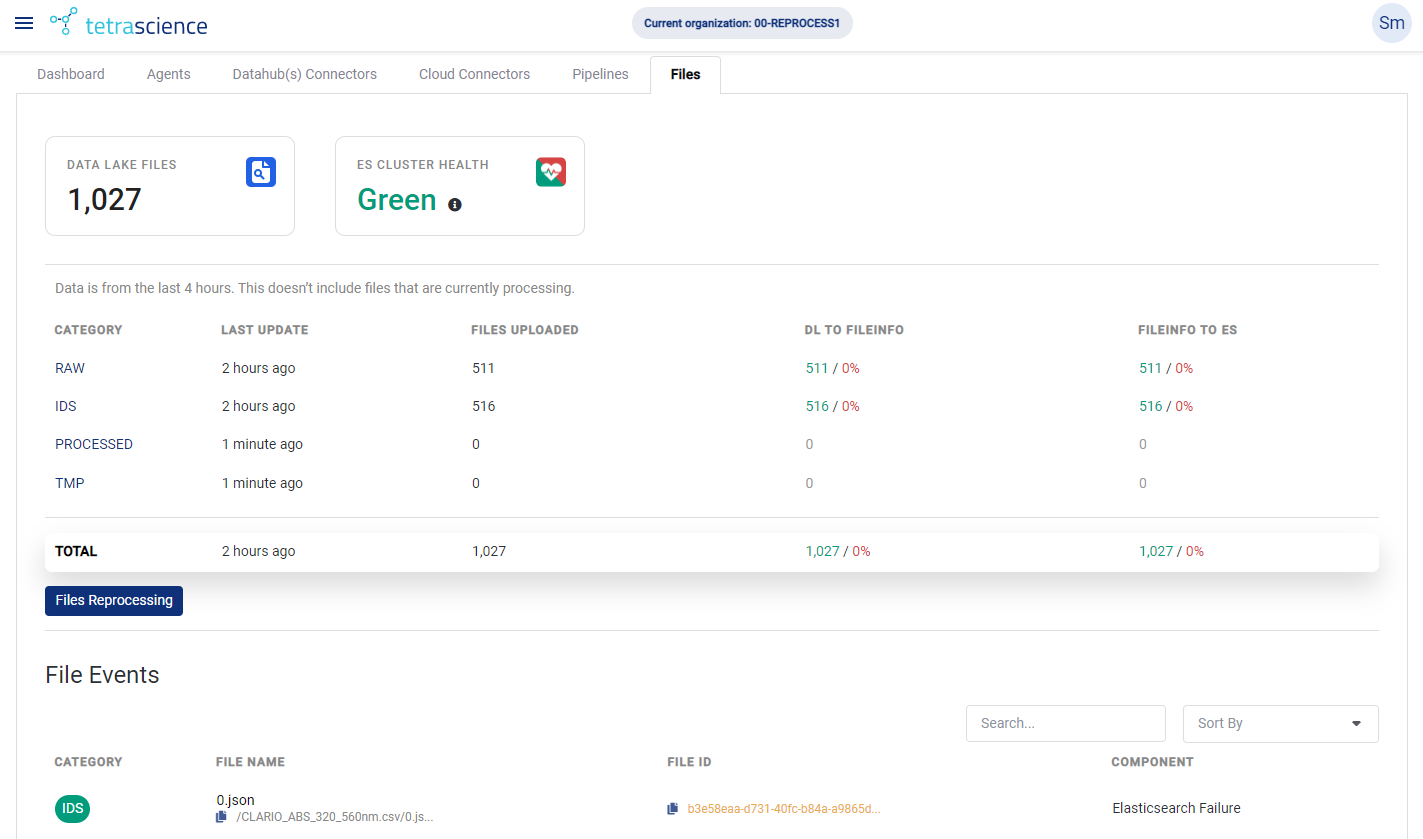This screenshot has width=1423, height=839.
Task: Click the Current organization: 00-REPROCESS1 selector
Action: point(741,23)
